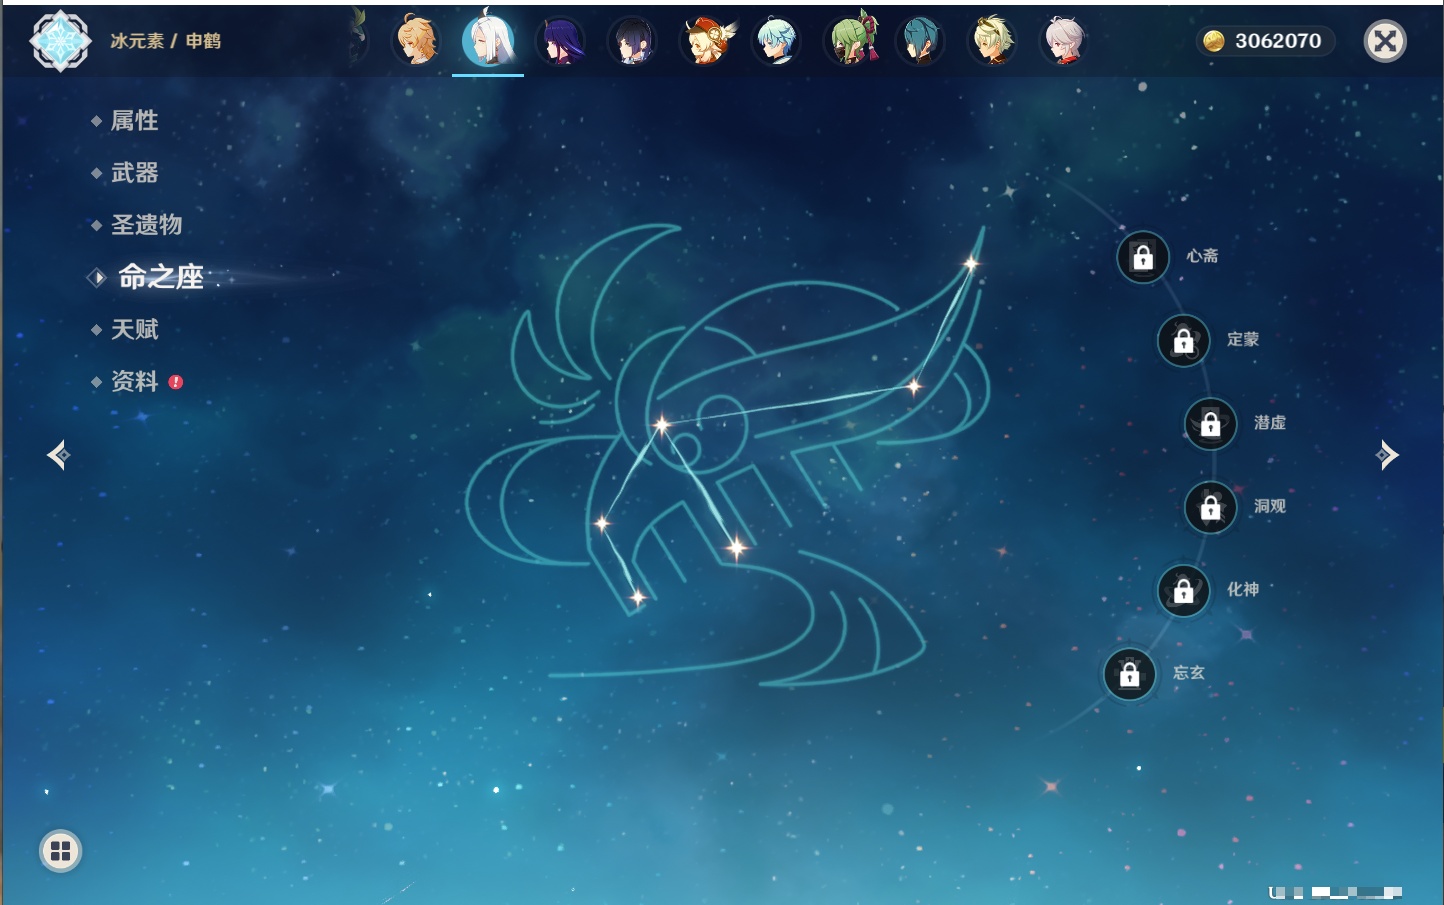The width and height of the screenshot is (1444, 905).
Task: Switch to the silver-haired Kazuha avatar
Action: tap(1065, 41)
